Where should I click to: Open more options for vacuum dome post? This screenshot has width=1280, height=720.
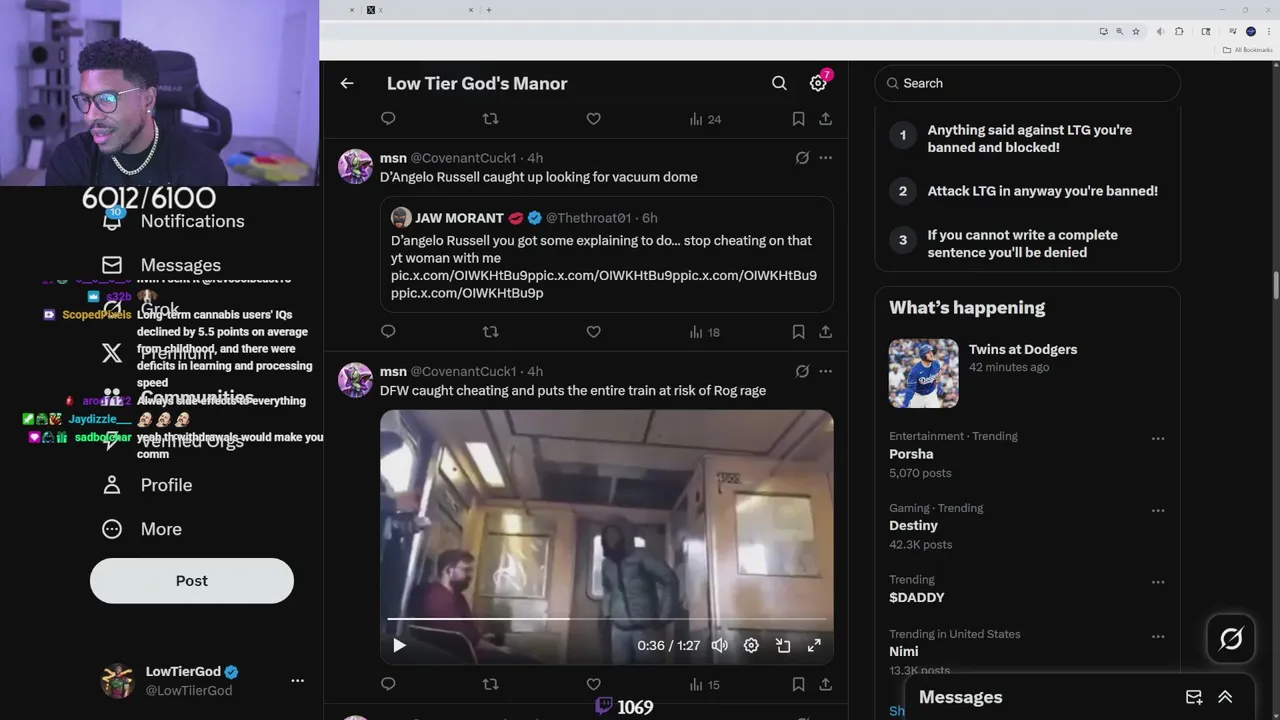[x=825, y=158]
